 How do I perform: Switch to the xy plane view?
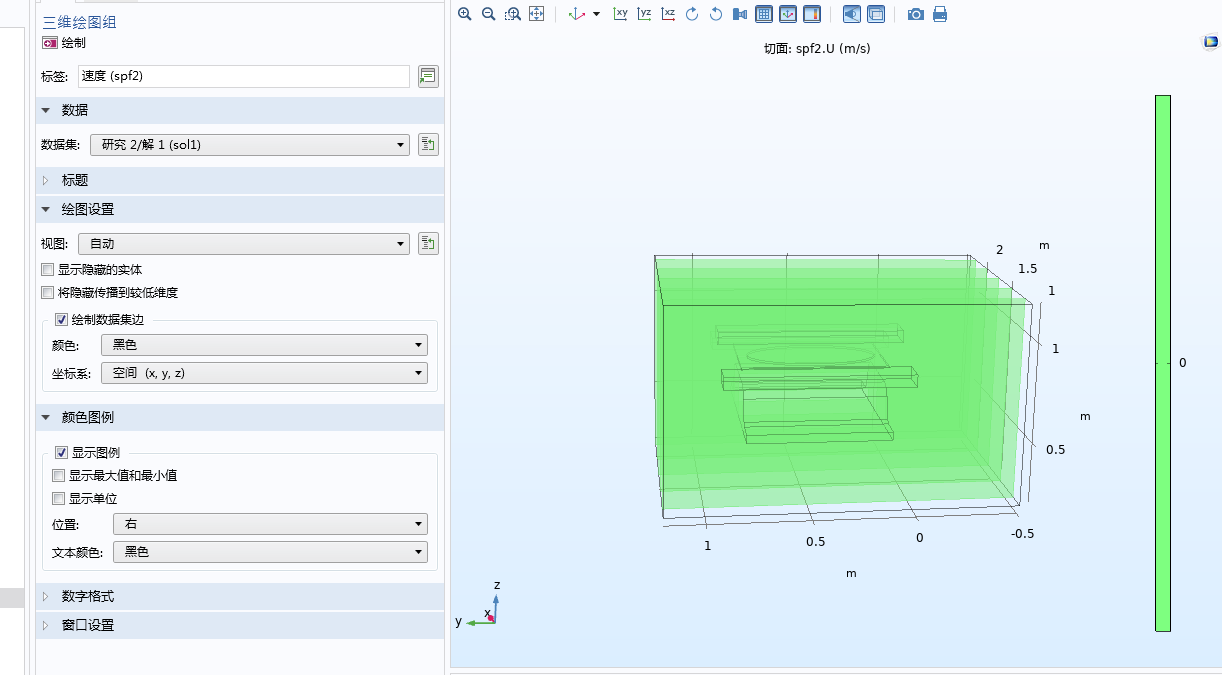(620, 14)
